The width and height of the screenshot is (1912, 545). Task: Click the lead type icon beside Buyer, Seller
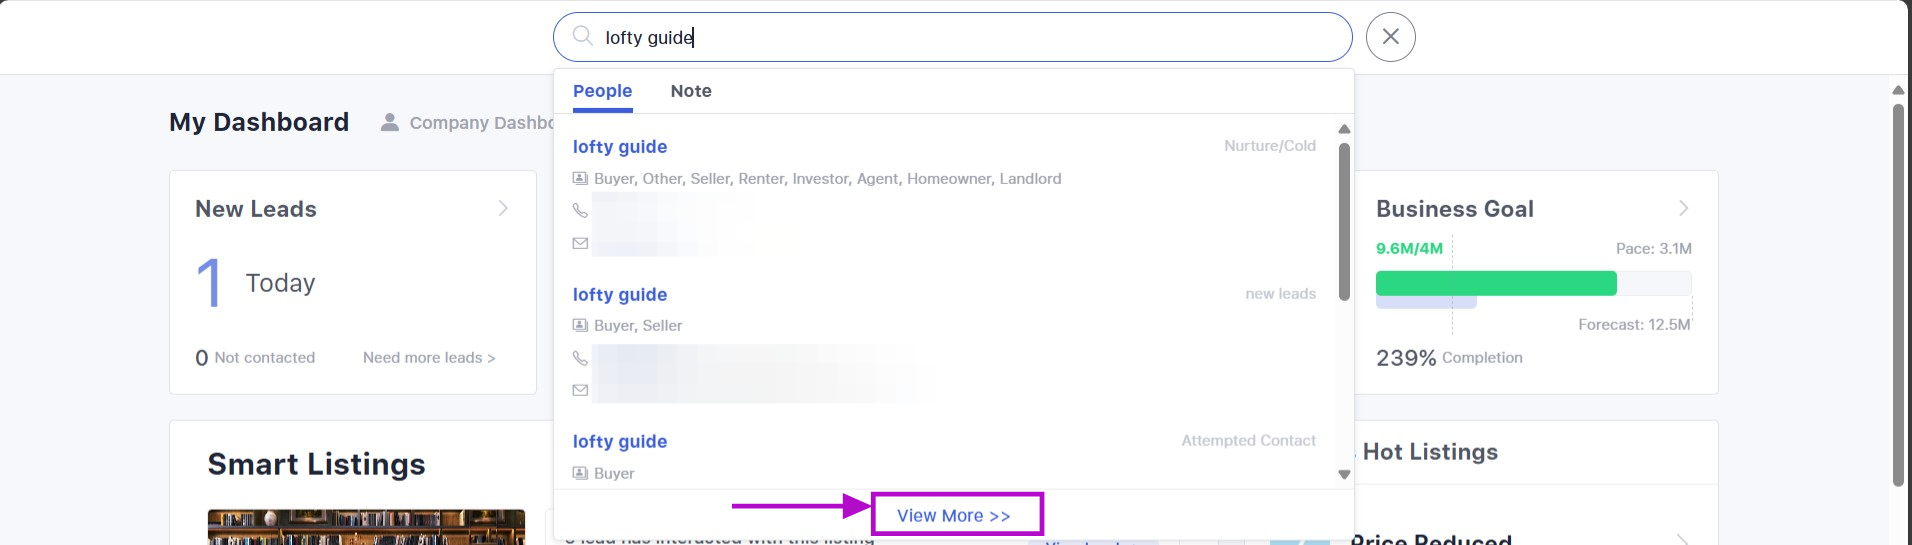(580, 325)
